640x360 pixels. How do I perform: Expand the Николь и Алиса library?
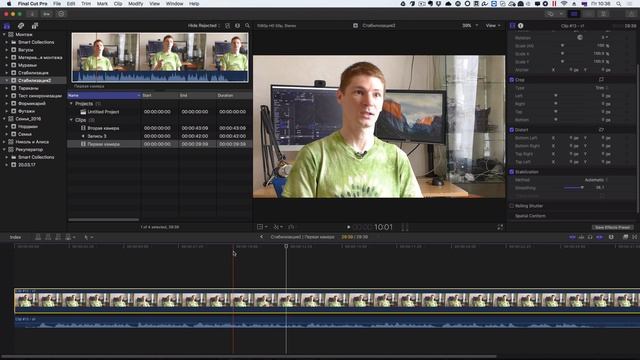[x=4, y=142]
